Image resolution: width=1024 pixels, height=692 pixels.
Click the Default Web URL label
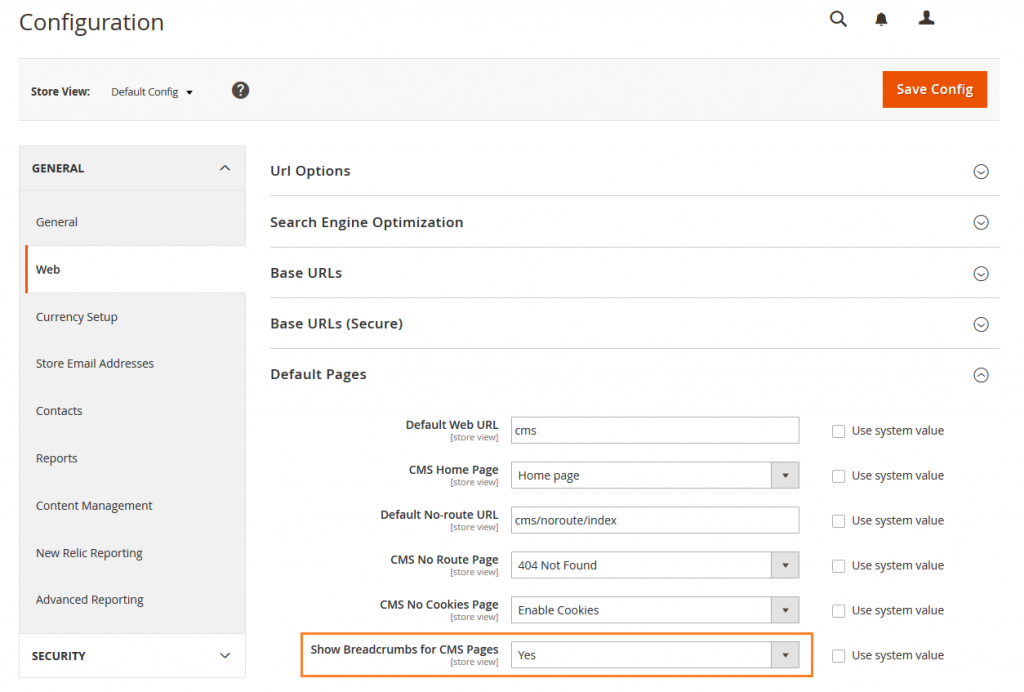click(452, 425)
